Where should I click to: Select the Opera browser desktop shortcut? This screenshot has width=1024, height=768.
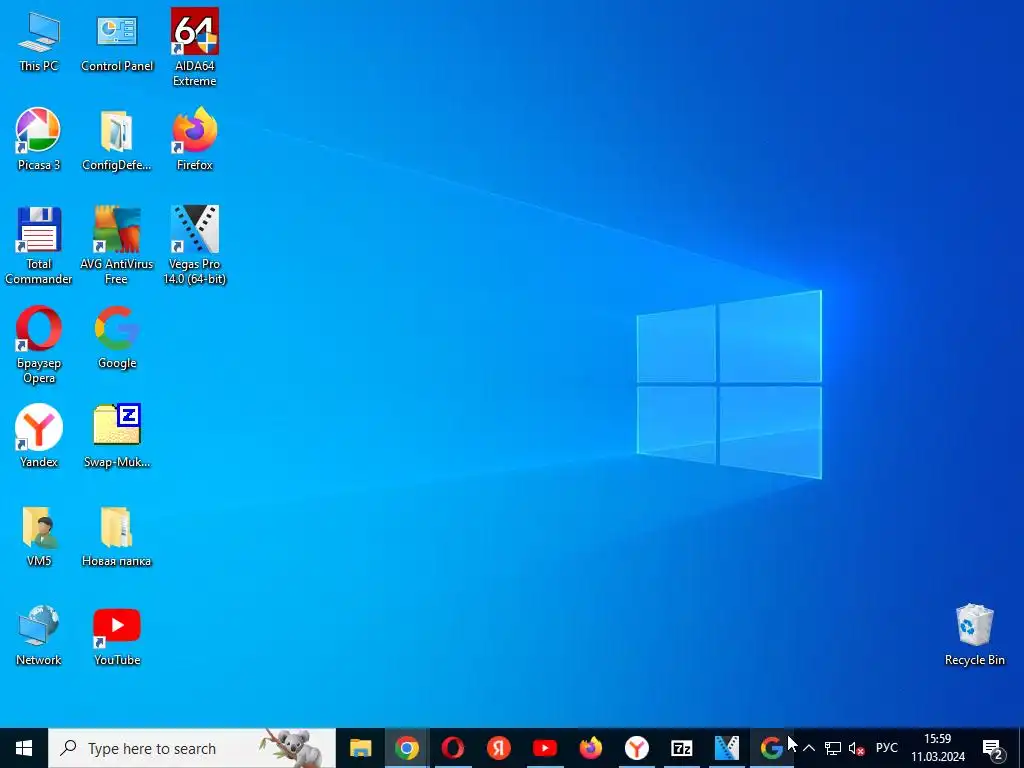pyautogui.click(x=39, y=345)
